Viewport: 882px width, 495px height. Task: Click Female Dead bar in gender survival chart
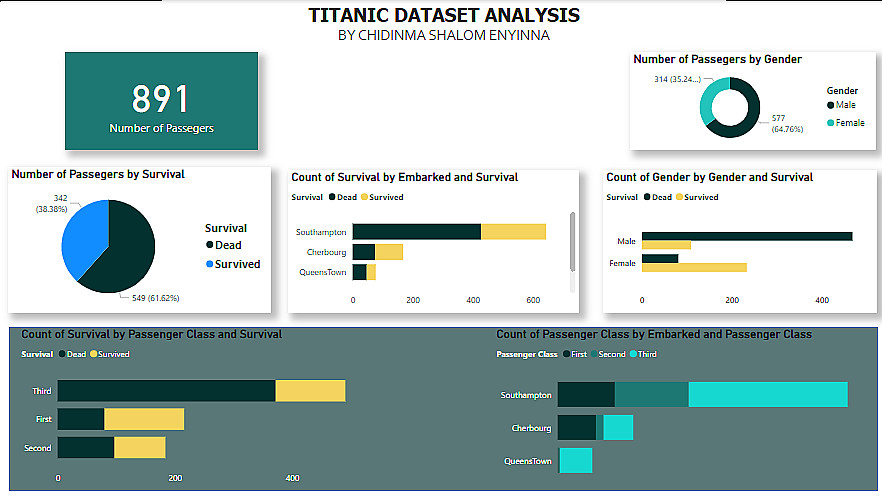coord(660,259)
